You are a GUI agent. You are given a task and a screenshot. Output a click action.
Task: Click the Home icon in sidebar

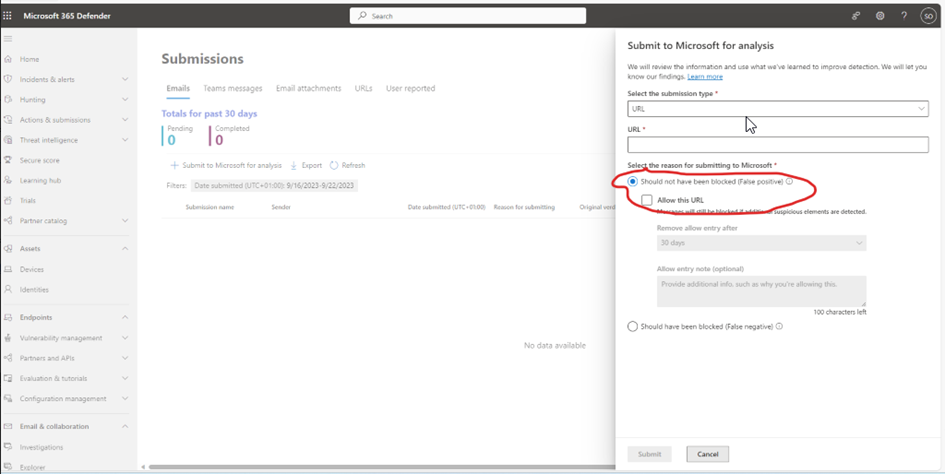8,59
